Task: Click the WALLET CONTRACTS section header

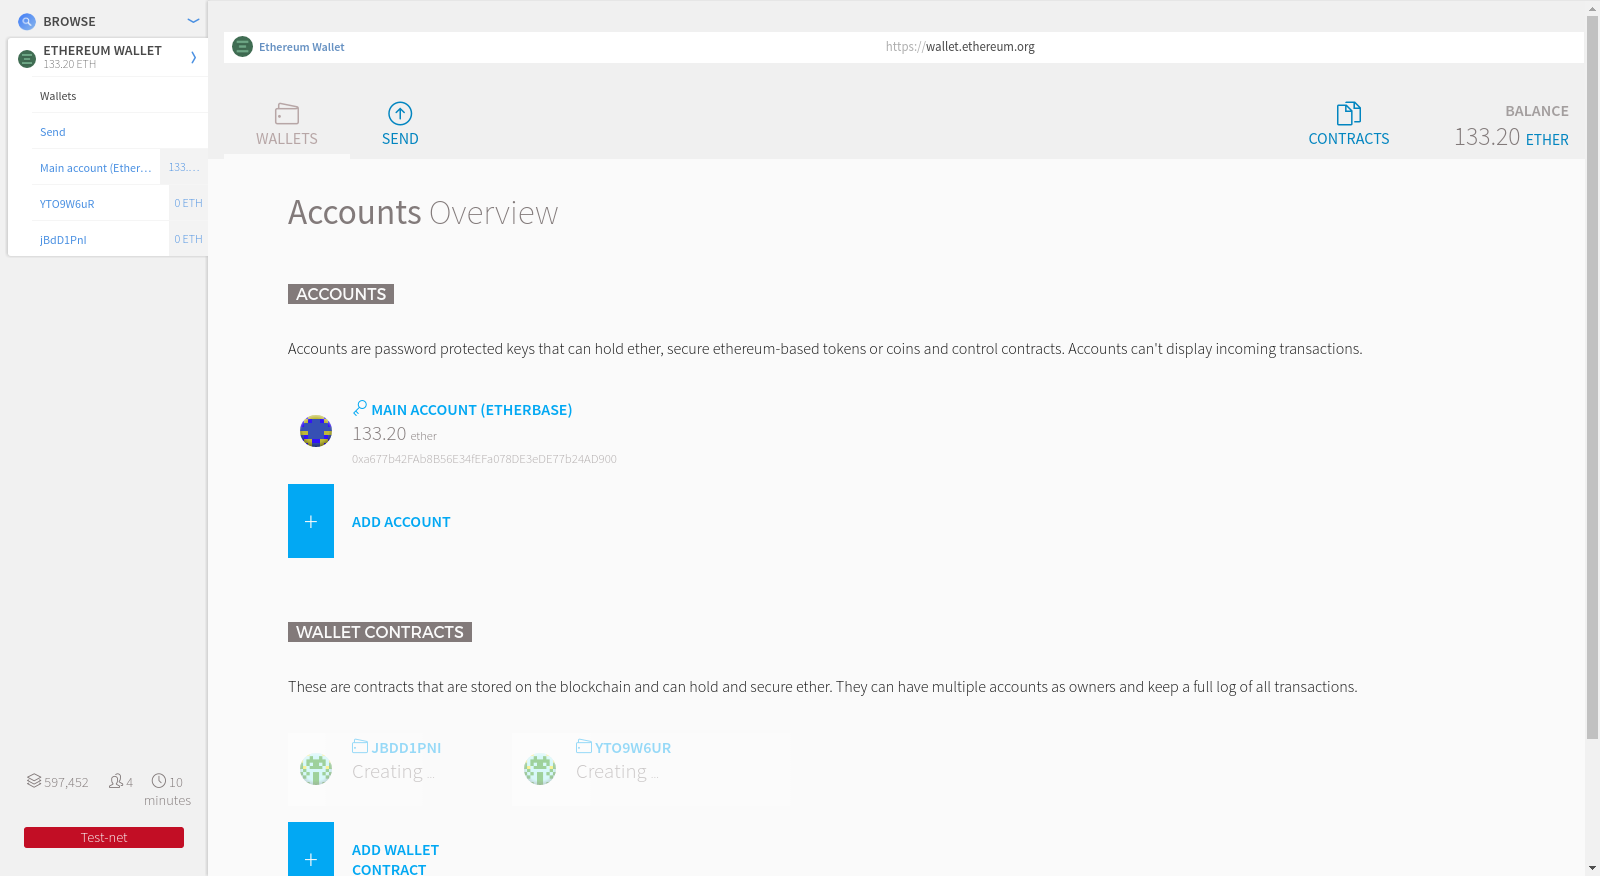Action: [x=380, y=632]
